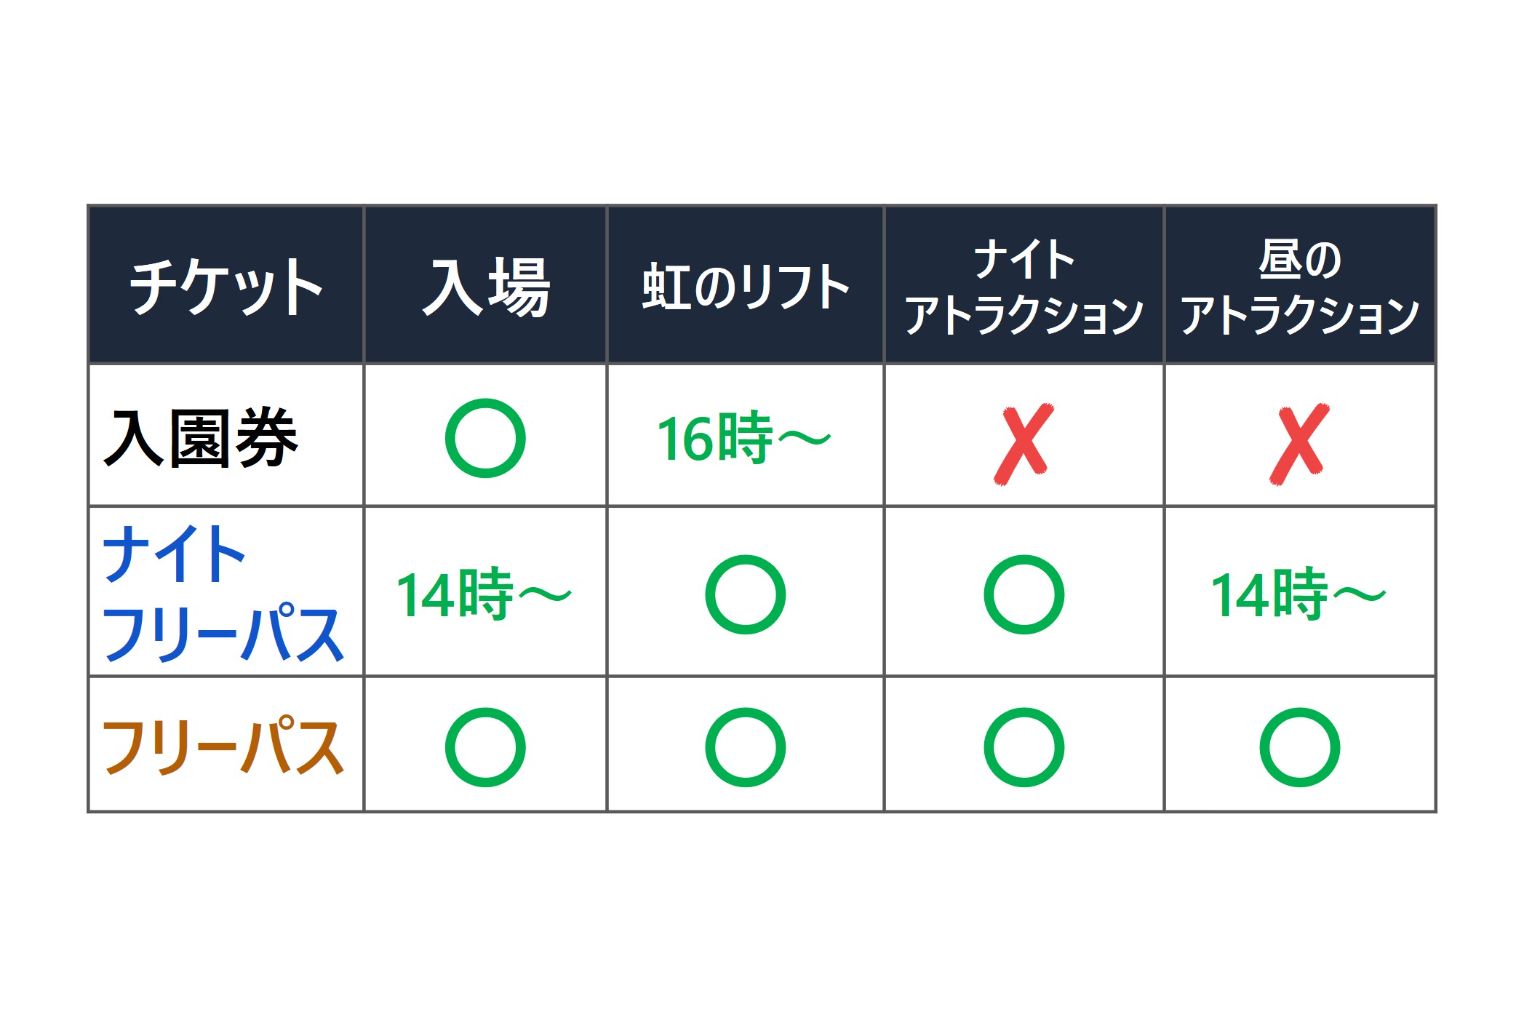Click ナイトフリーパス green circle under 虹のリフト
Screen dimensions: 1516x1012
click(x=745, y=594)
